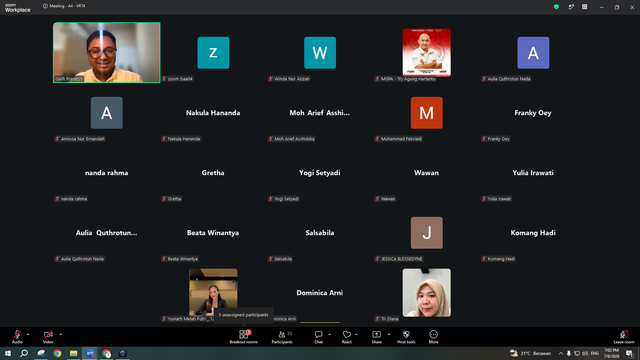Screen dimensions: 640x360
Task: Click the Moh Arief Asshi... participant tile
Action: [x=320, y=113]
